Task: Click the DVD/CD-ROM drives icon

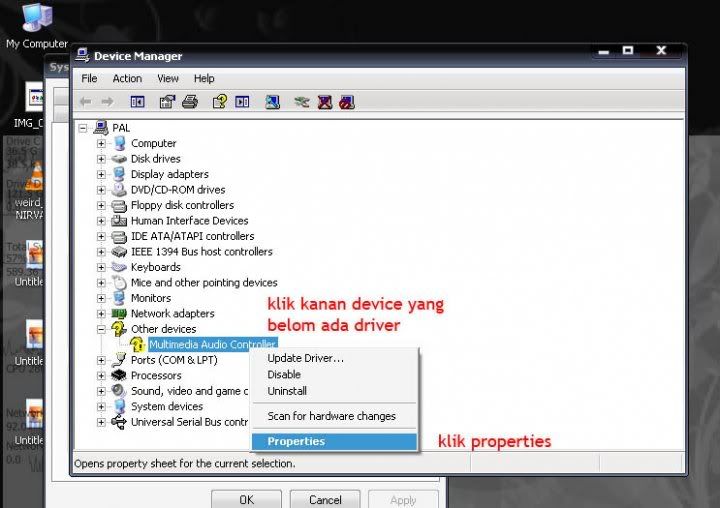Action: coord(119,189)
